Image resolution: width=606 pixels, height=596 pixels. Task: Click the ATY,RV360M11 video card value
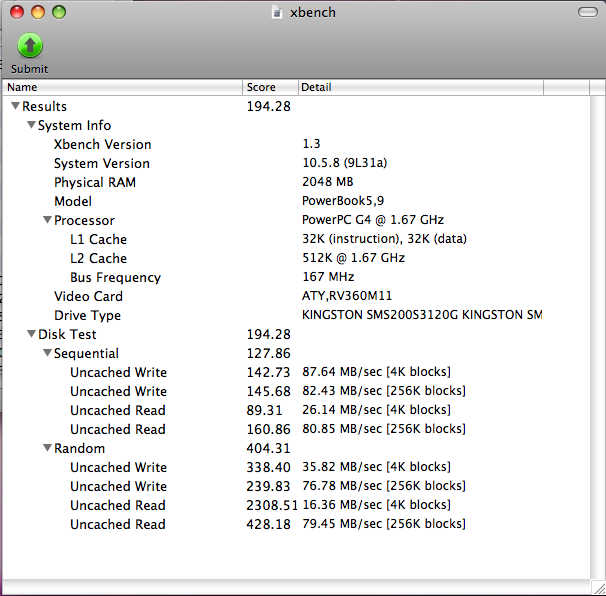click(347, 296)
